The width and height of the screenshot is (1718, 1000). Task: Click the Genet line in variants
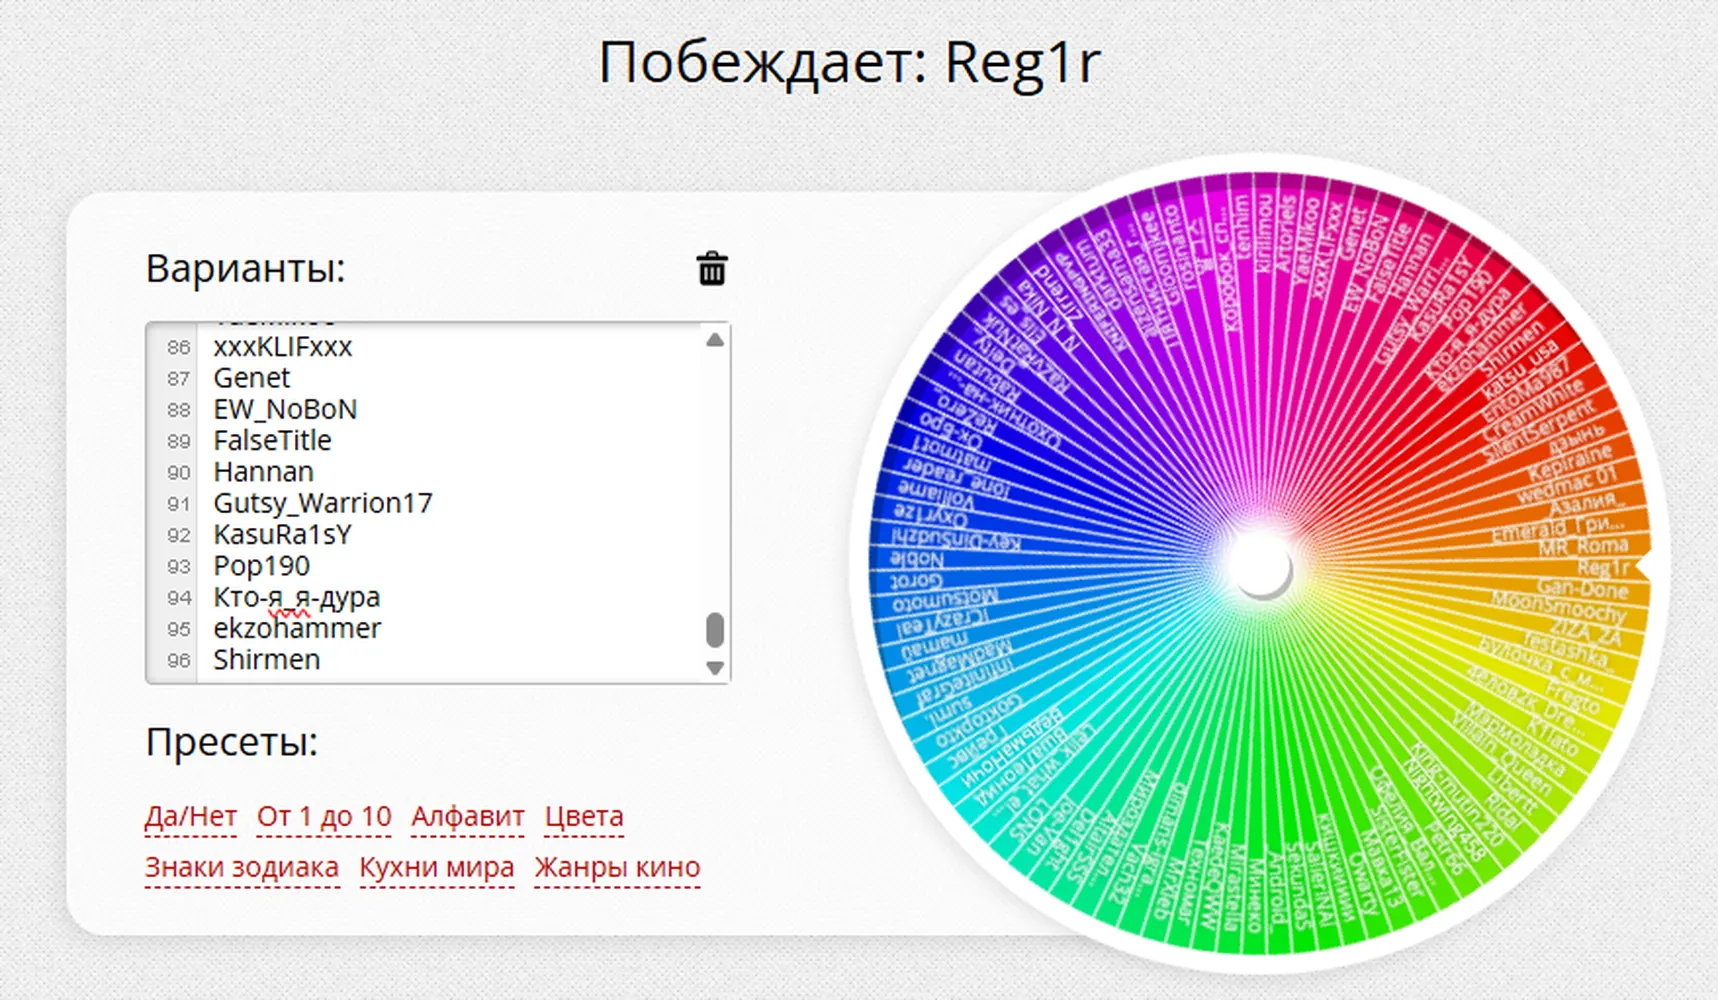(252, 378)
